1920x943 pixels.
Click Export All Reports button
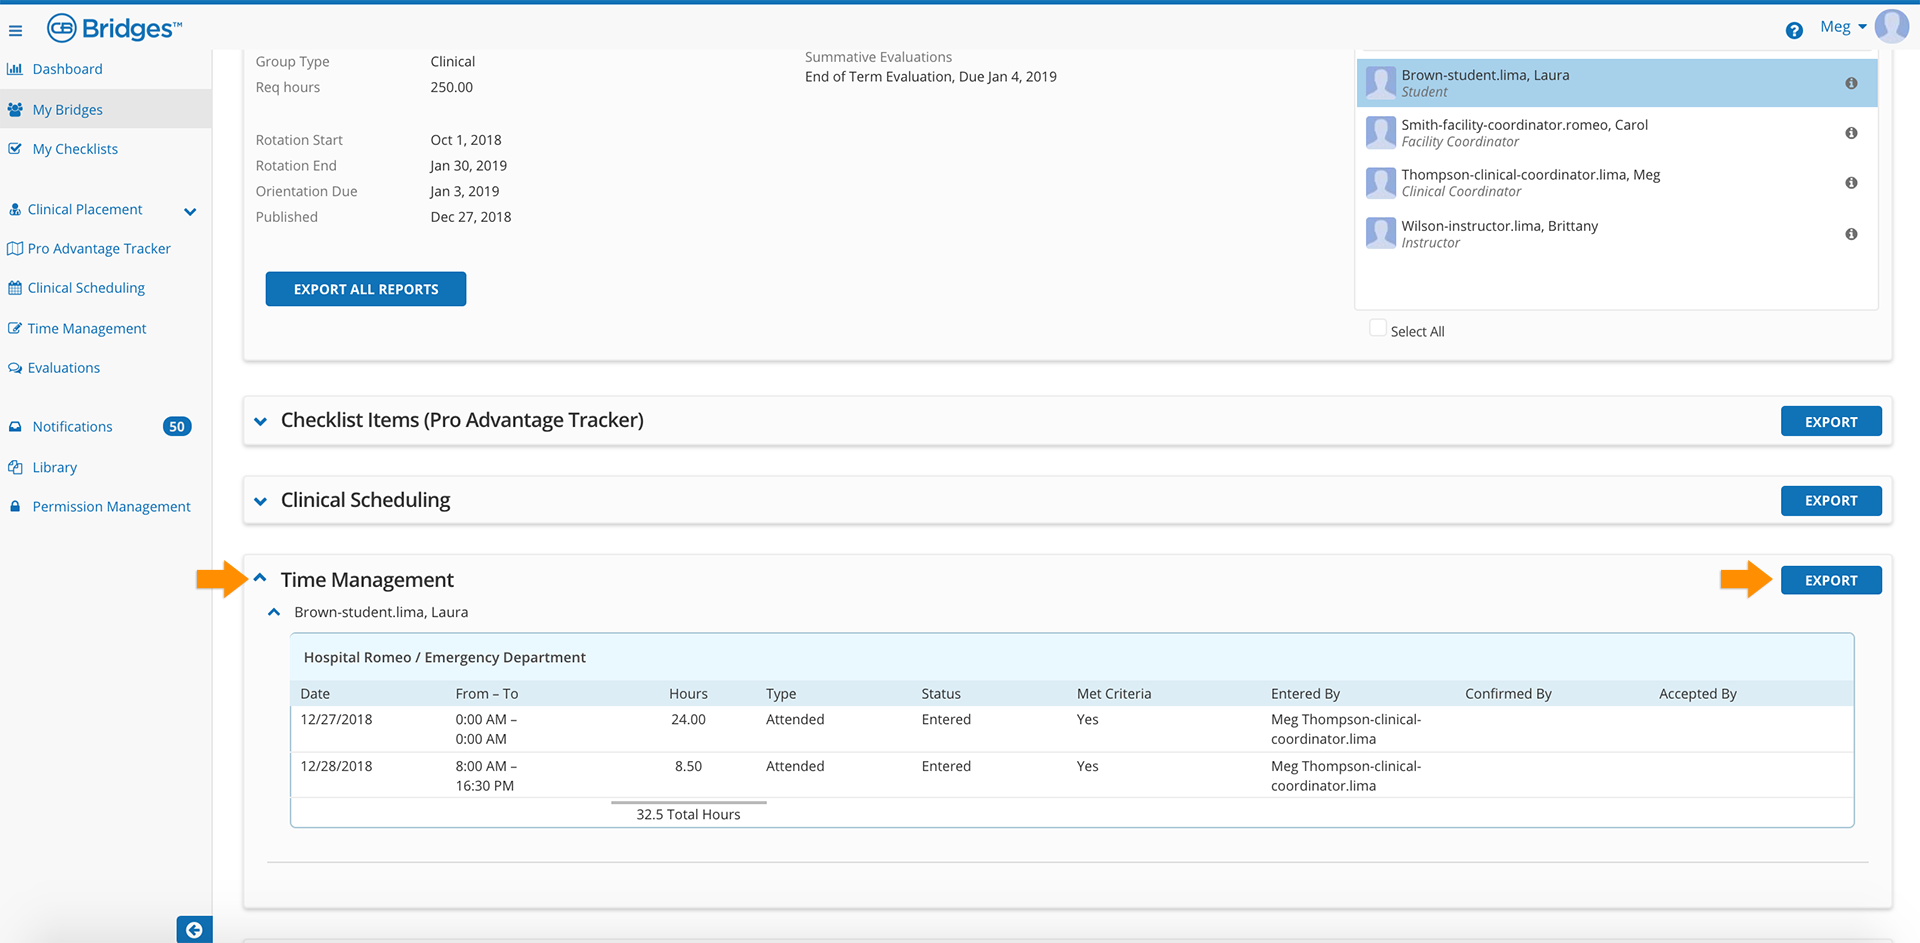366,289
